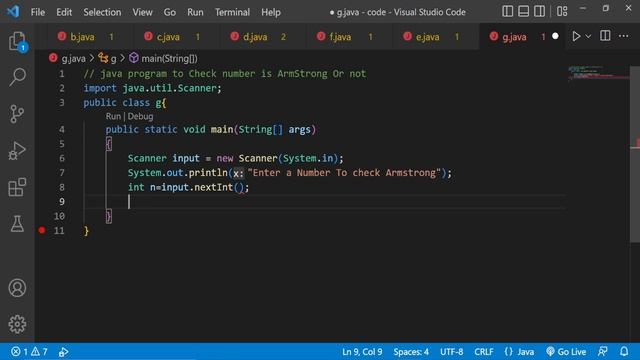
Task: Click the string "Enter a Number To check Armstrong"
Action: point(344,173)
